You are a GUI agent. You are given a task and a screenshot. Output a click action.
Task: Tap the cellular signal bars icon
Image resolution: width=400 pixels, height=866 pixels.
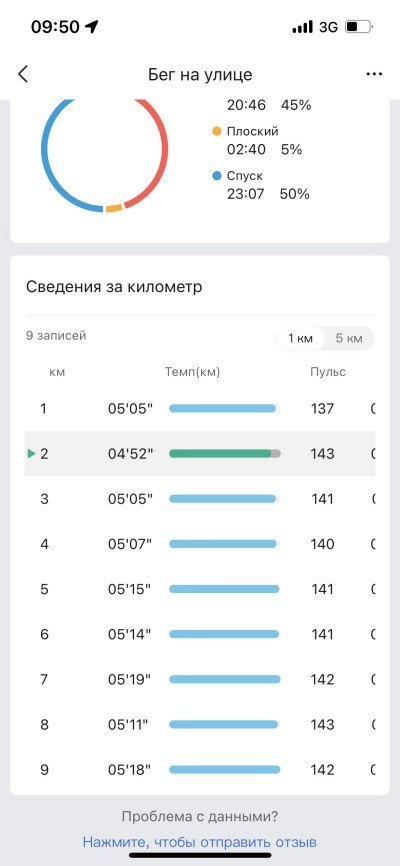click(302, 27)
